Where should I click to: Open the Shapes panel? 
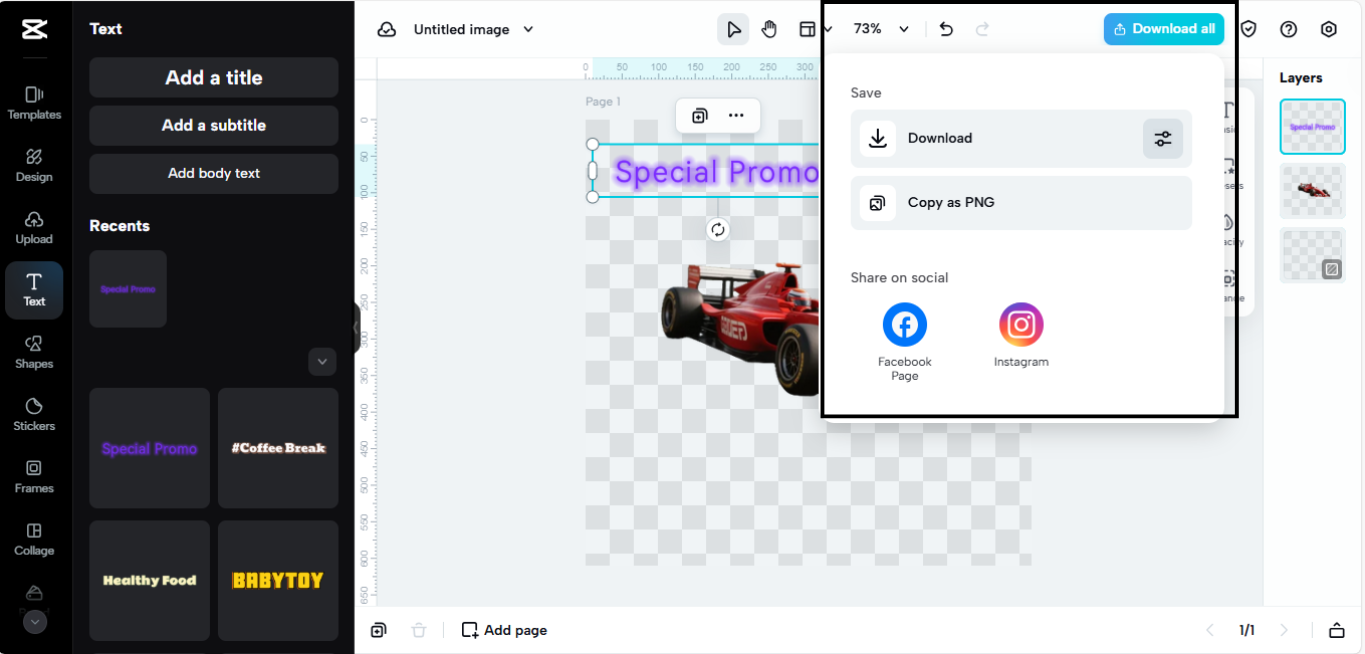click(34, 352)
